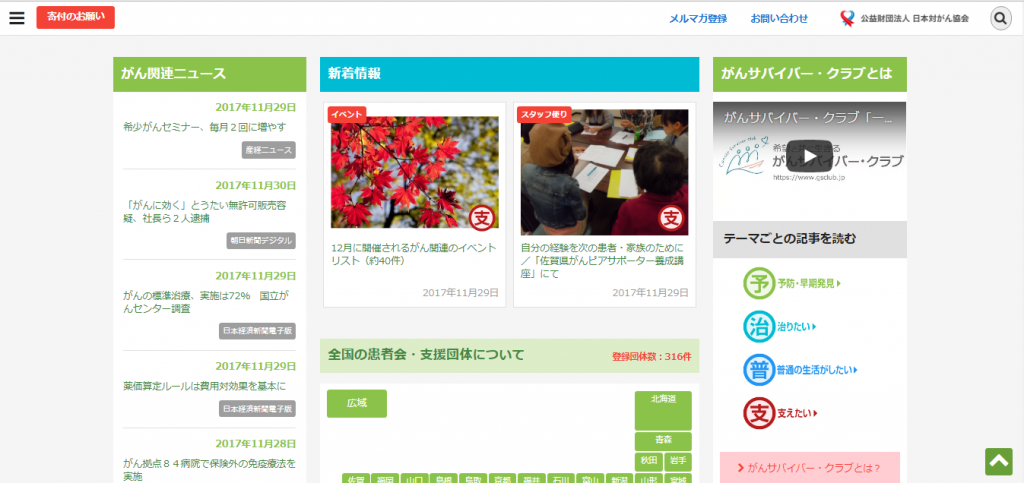Image resolution: width=1024 pixels, height=483 pixels.
Task: Select the 広域 region button
Action: coord(357,403)
